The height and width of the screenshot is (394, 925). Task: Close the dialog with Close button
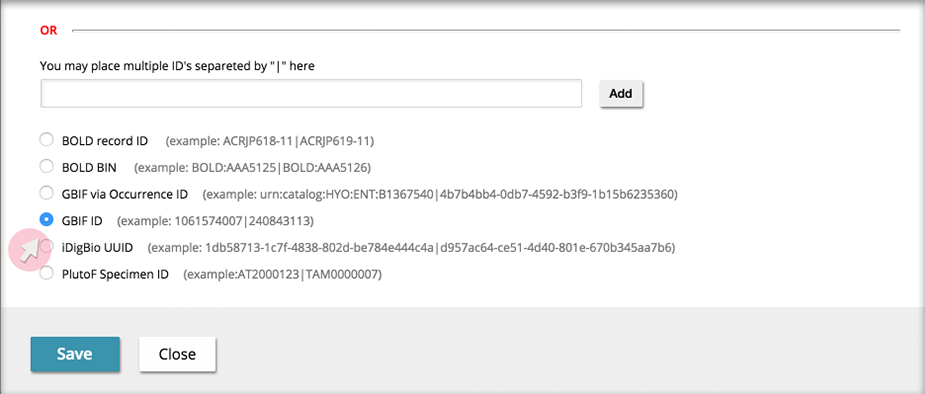pos(178,354)
